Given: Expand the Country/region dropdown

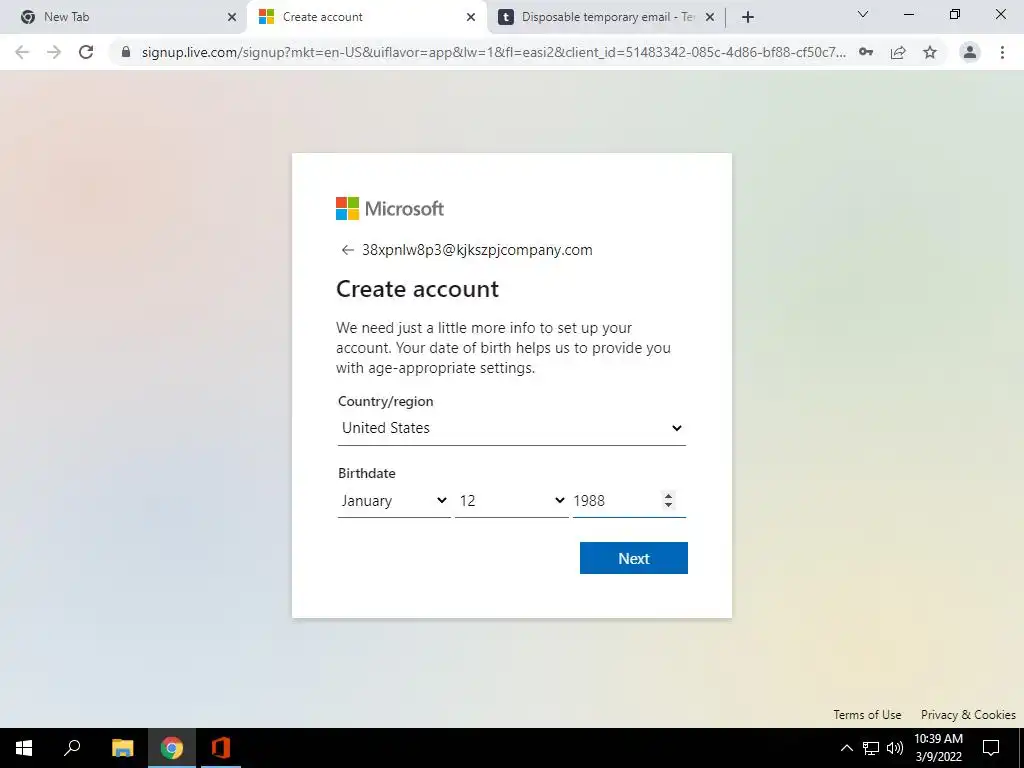Looking at the screenshot, I should pos(511,428).
